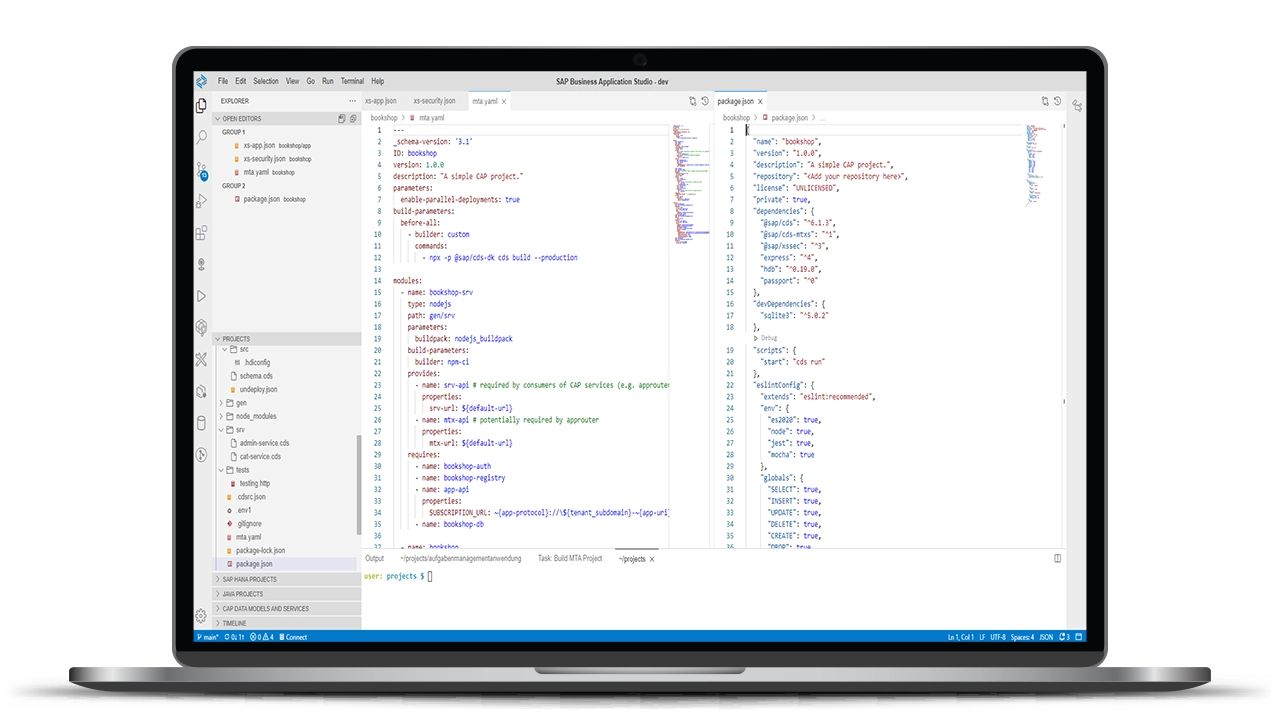Viewport: 1280px width, 720px height.
Task: Click the JSON language mode in status bar
Action: click(1046, 637)
